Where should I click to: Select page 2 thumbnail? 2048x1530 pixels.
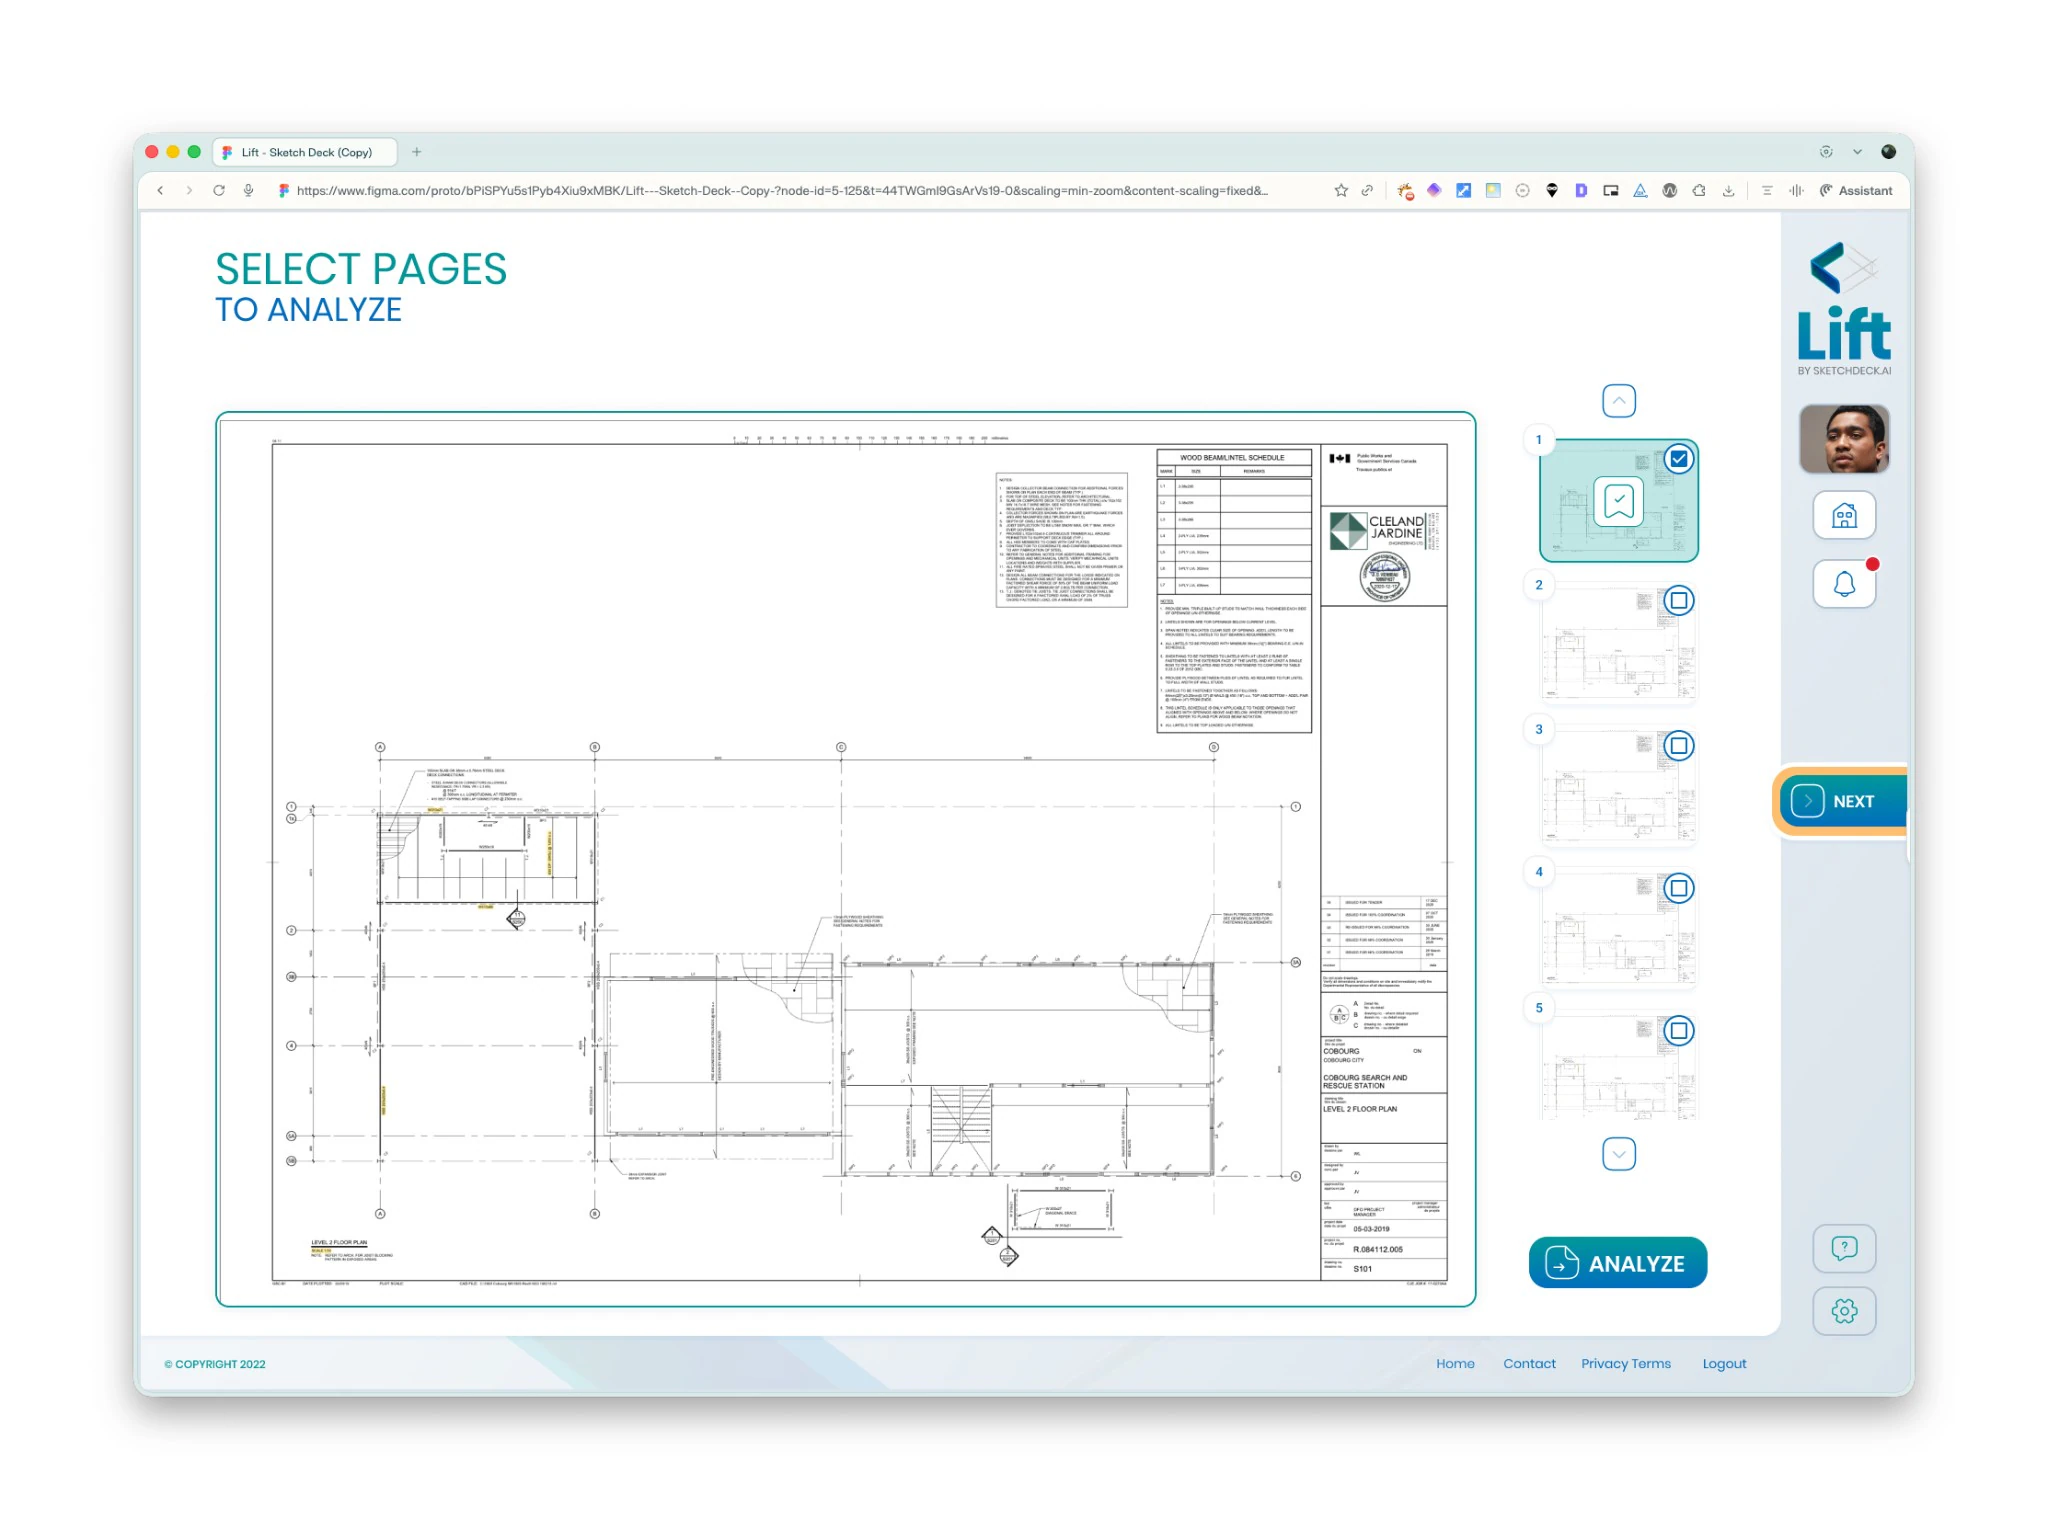pos(1618,645)
